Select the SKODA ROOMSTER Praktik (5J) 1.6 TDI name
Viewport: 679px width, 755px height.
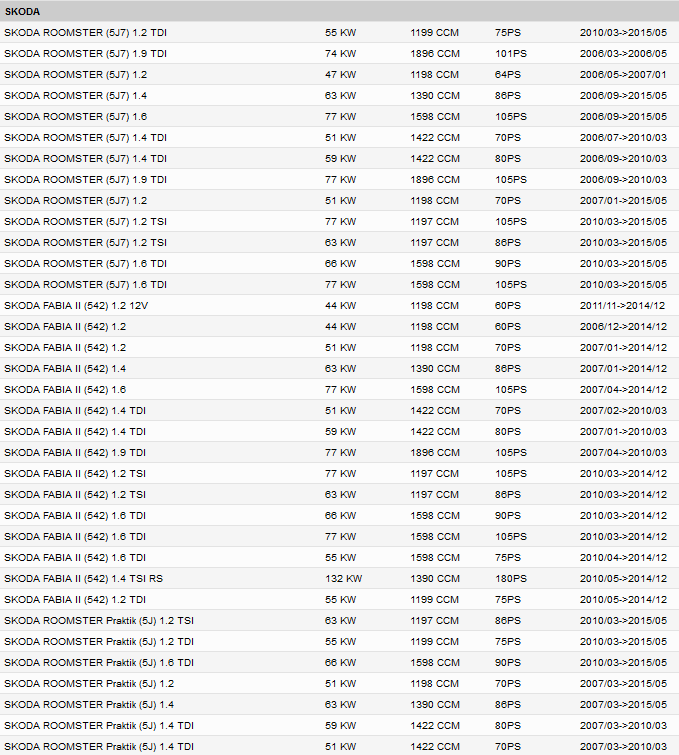click(99, 663)
